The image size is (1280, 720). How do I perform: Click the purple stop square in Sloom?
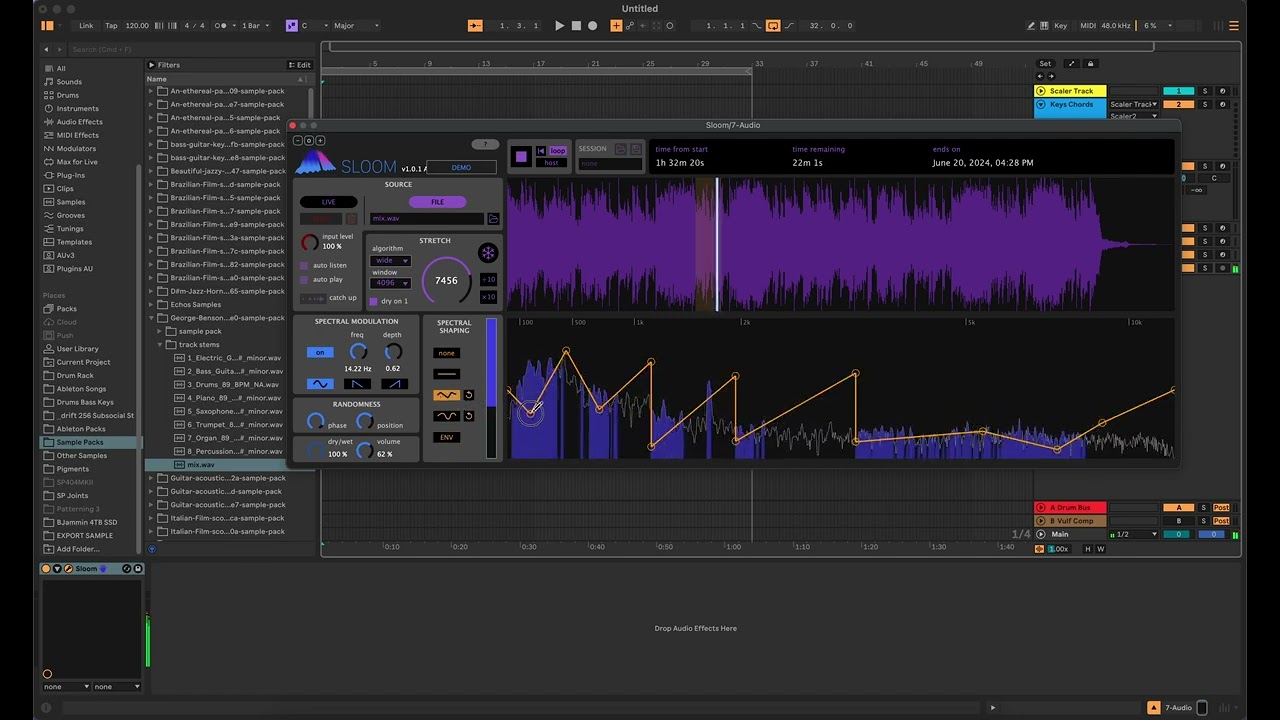click(x=521, y=156)
